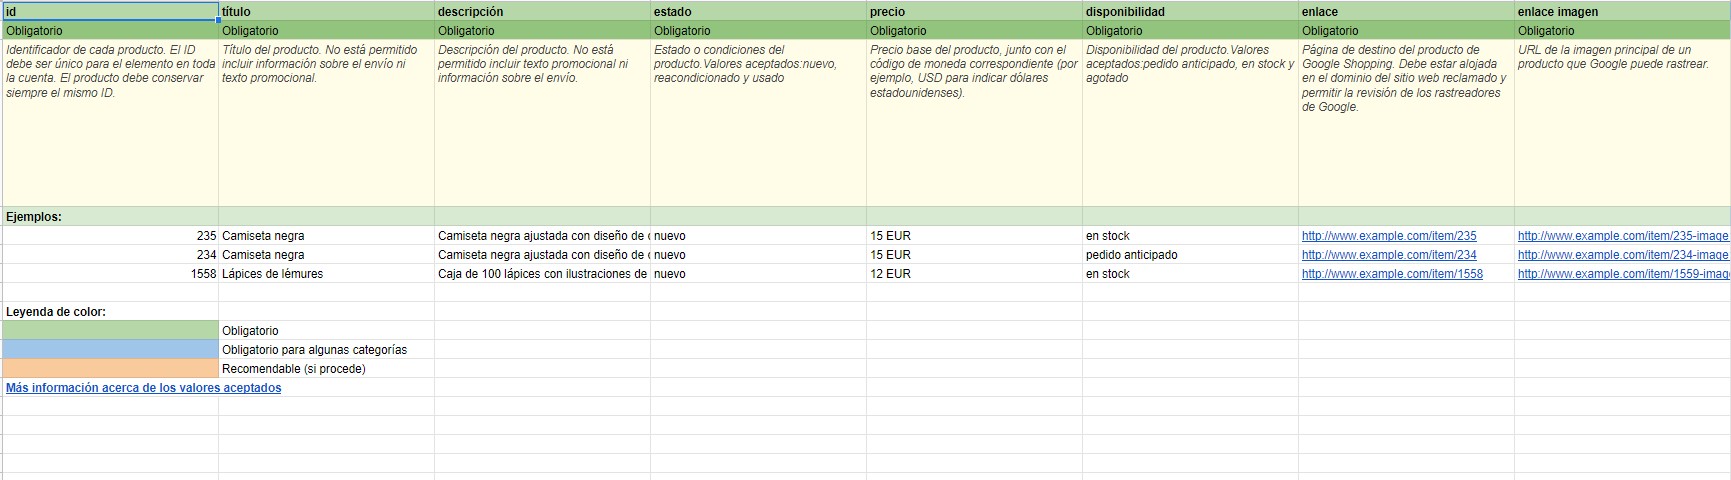Select the orange 'Recomendable' legend swatch
The image size is (1731, 480).
pos(110,369)
